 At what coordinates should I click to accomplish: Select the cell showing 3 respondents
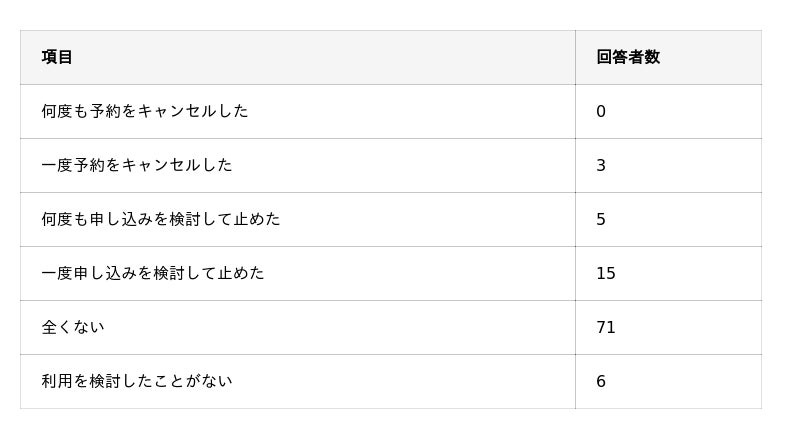coord(601,166)
